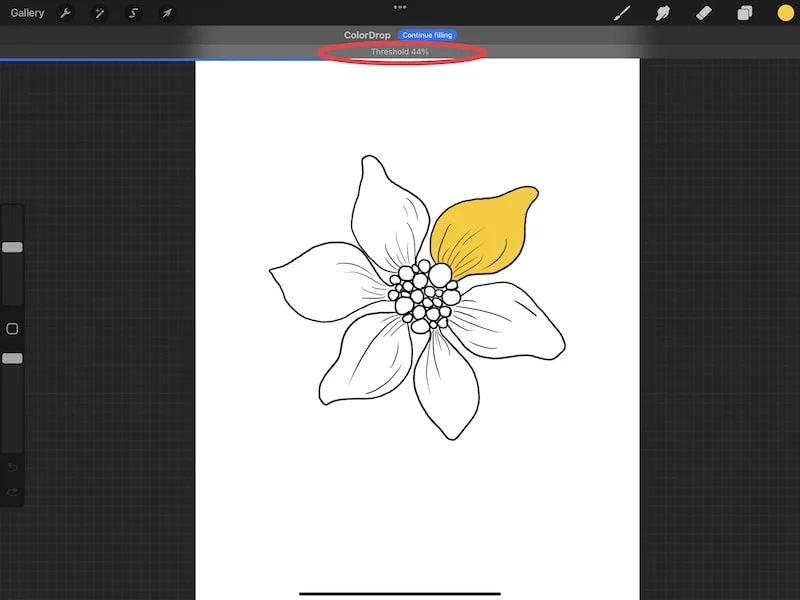800x600 pixels.
Task: Click the brush size slider handle
Action: tap(12, 247)
